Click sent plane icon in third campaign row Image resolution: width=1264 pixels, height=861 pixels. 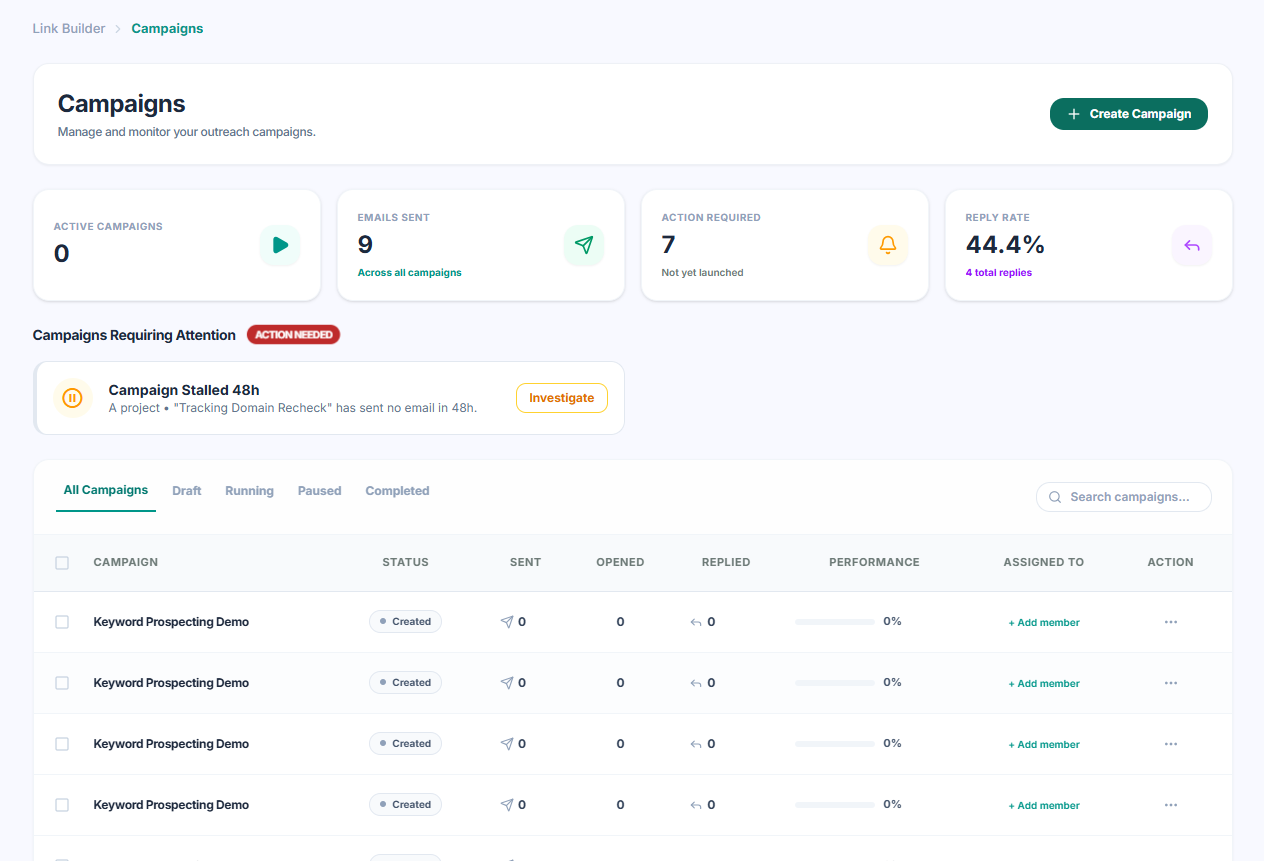507,744
